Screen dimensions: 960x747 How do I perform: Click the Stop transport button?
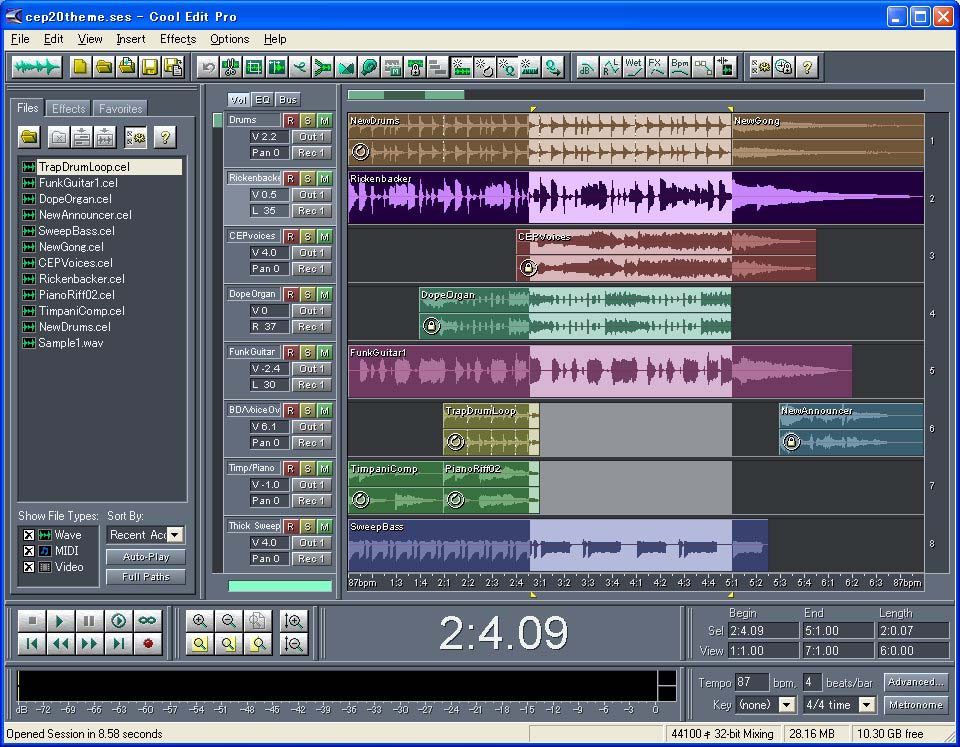[x=31, y=621]
